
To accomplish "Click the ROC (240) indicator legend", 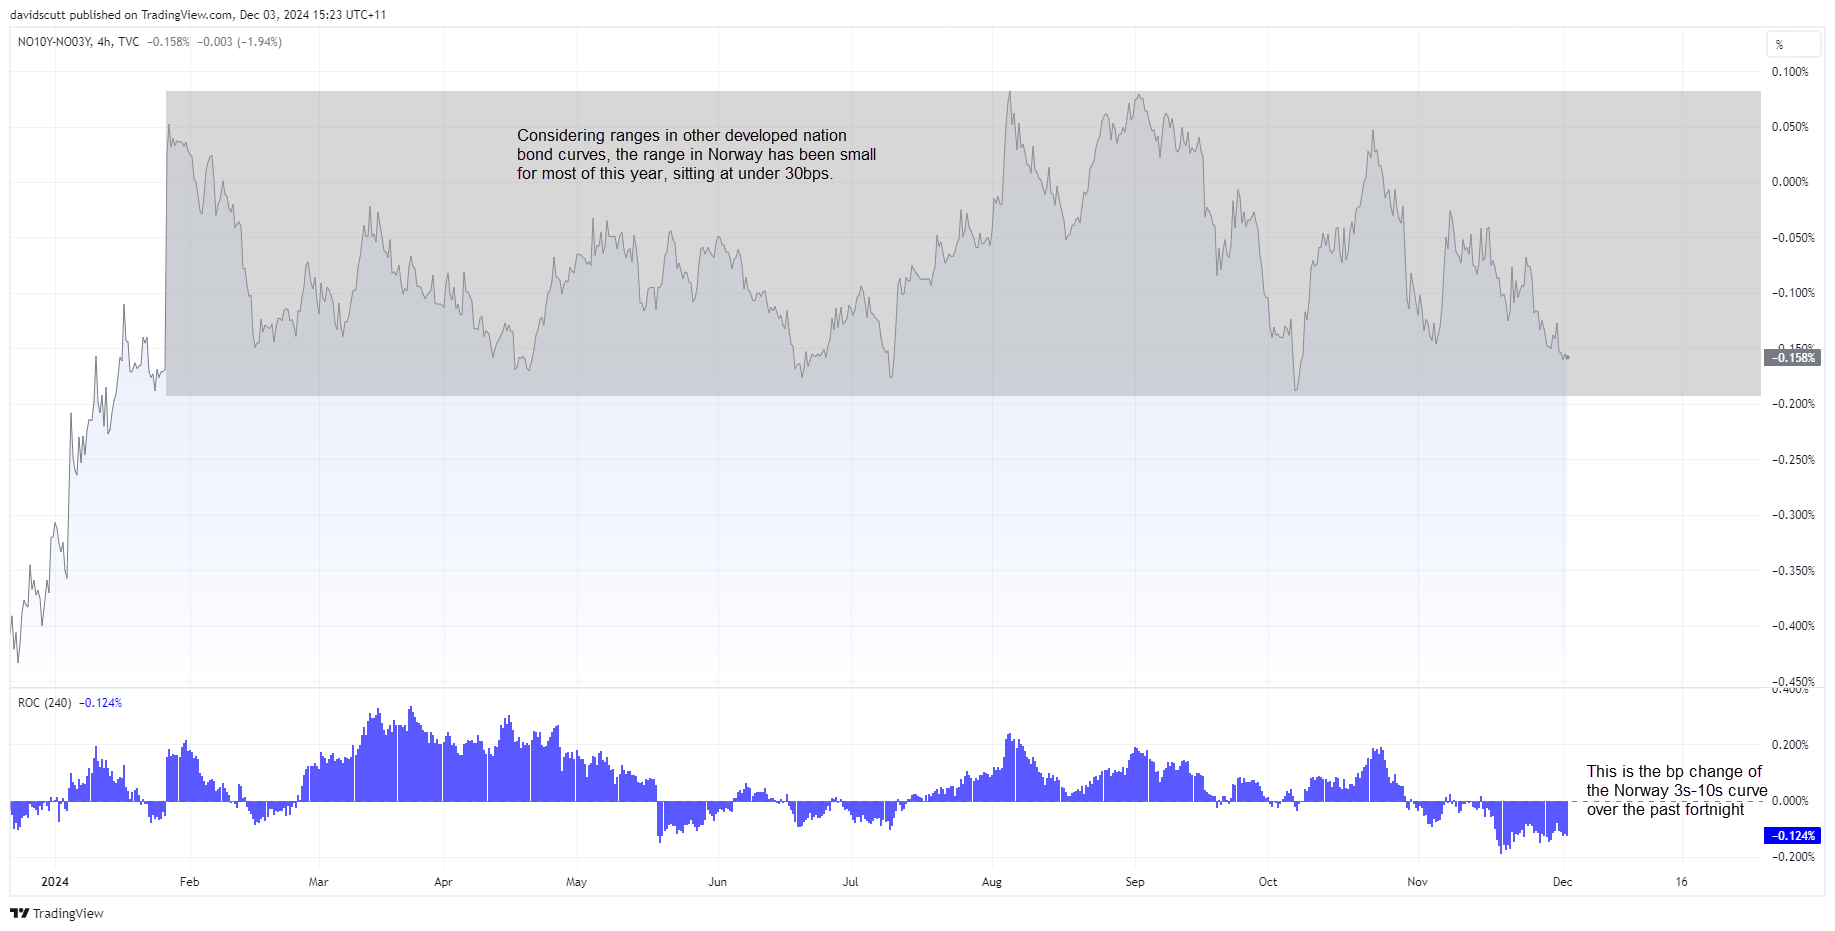I will tap(44, 703).
